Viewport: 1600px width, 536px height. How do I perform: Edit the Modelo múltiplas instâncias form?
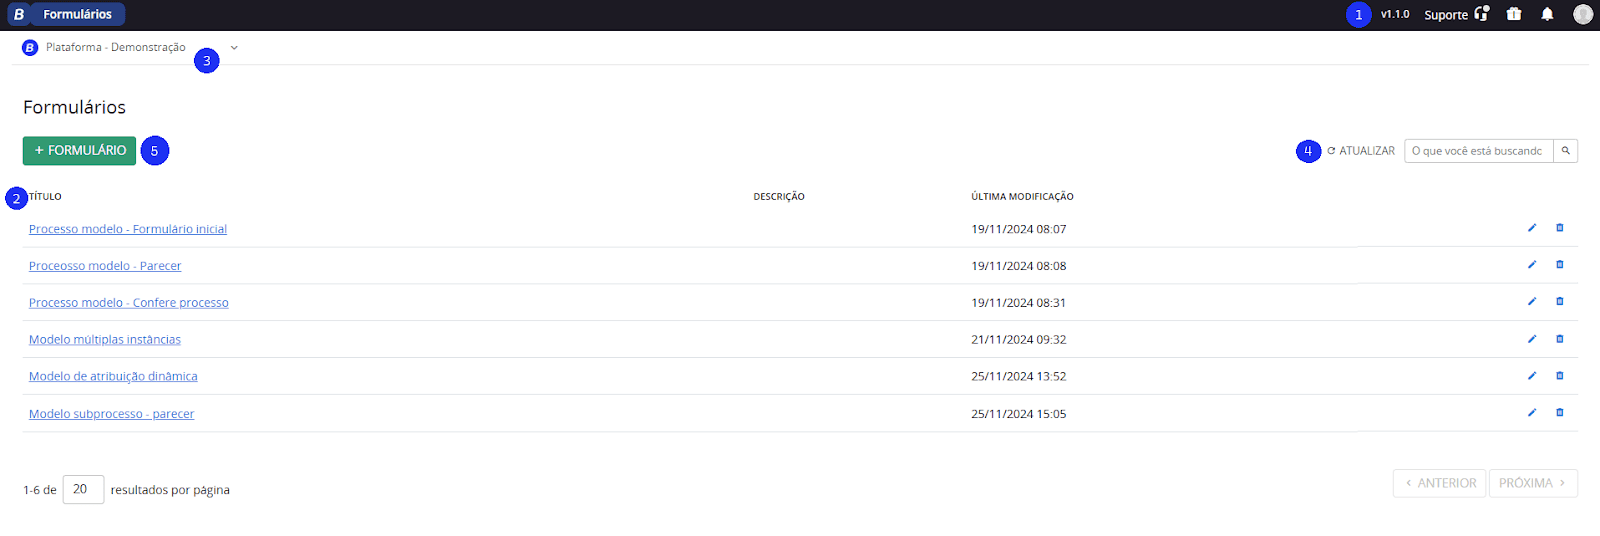click(1531, 339)
